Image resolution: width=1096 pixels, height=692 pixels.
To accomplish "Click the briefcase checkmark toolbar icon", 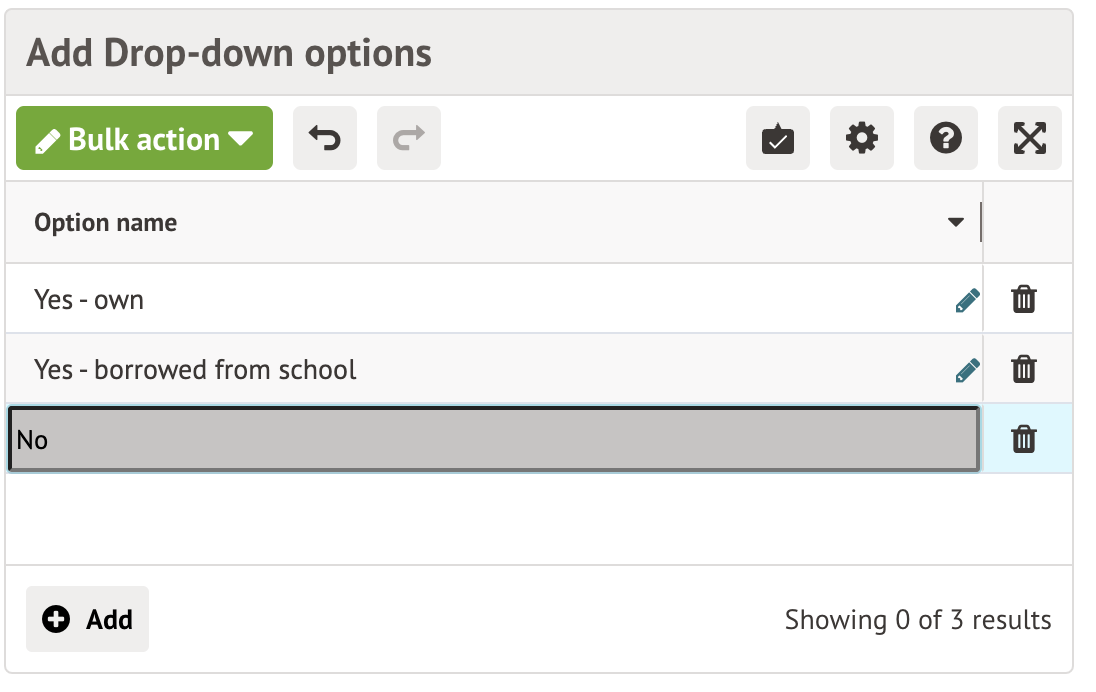I will coord(777,139).
